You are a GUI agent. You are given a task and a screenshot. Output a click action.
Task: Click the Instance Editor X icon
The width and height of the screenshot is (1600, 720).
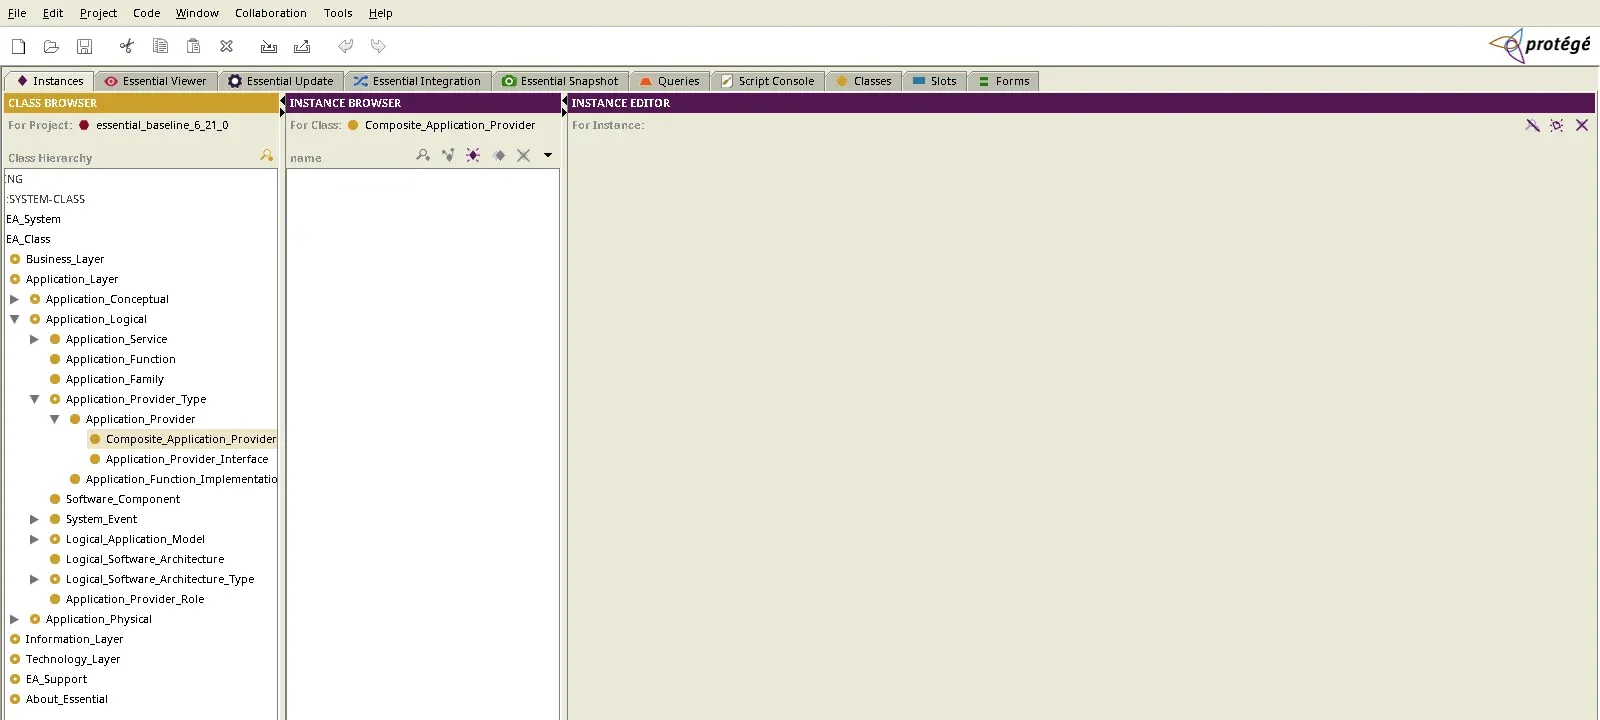click(1582, 125)
